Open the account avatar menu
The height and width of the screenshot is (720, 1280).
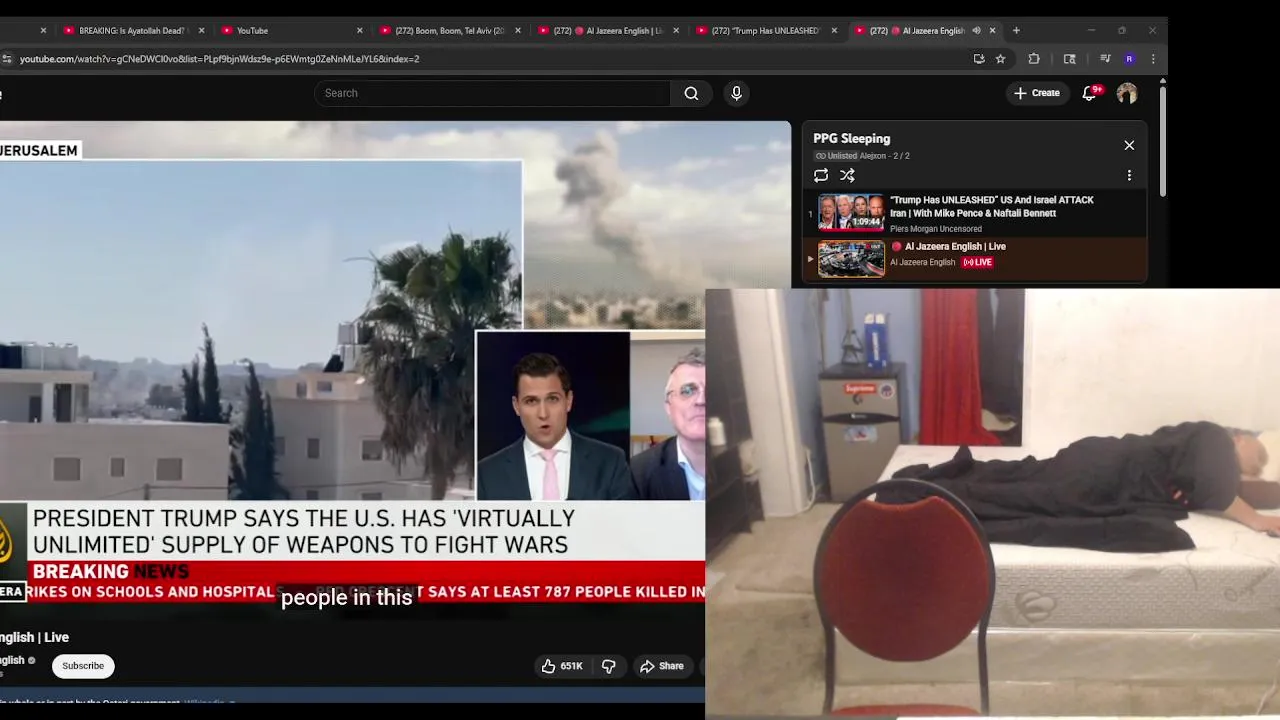click(1127, 93)
